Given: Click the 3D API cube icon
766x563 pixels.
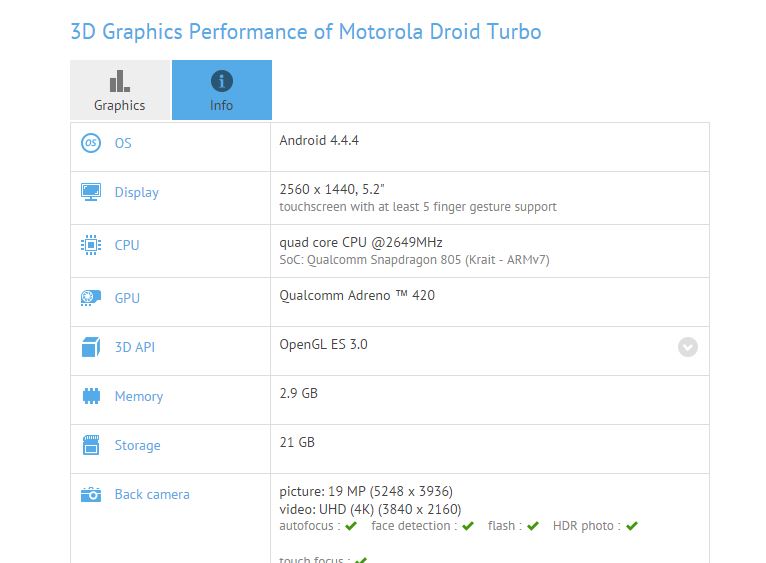Looking at the screenshot, I should point(91,347).
